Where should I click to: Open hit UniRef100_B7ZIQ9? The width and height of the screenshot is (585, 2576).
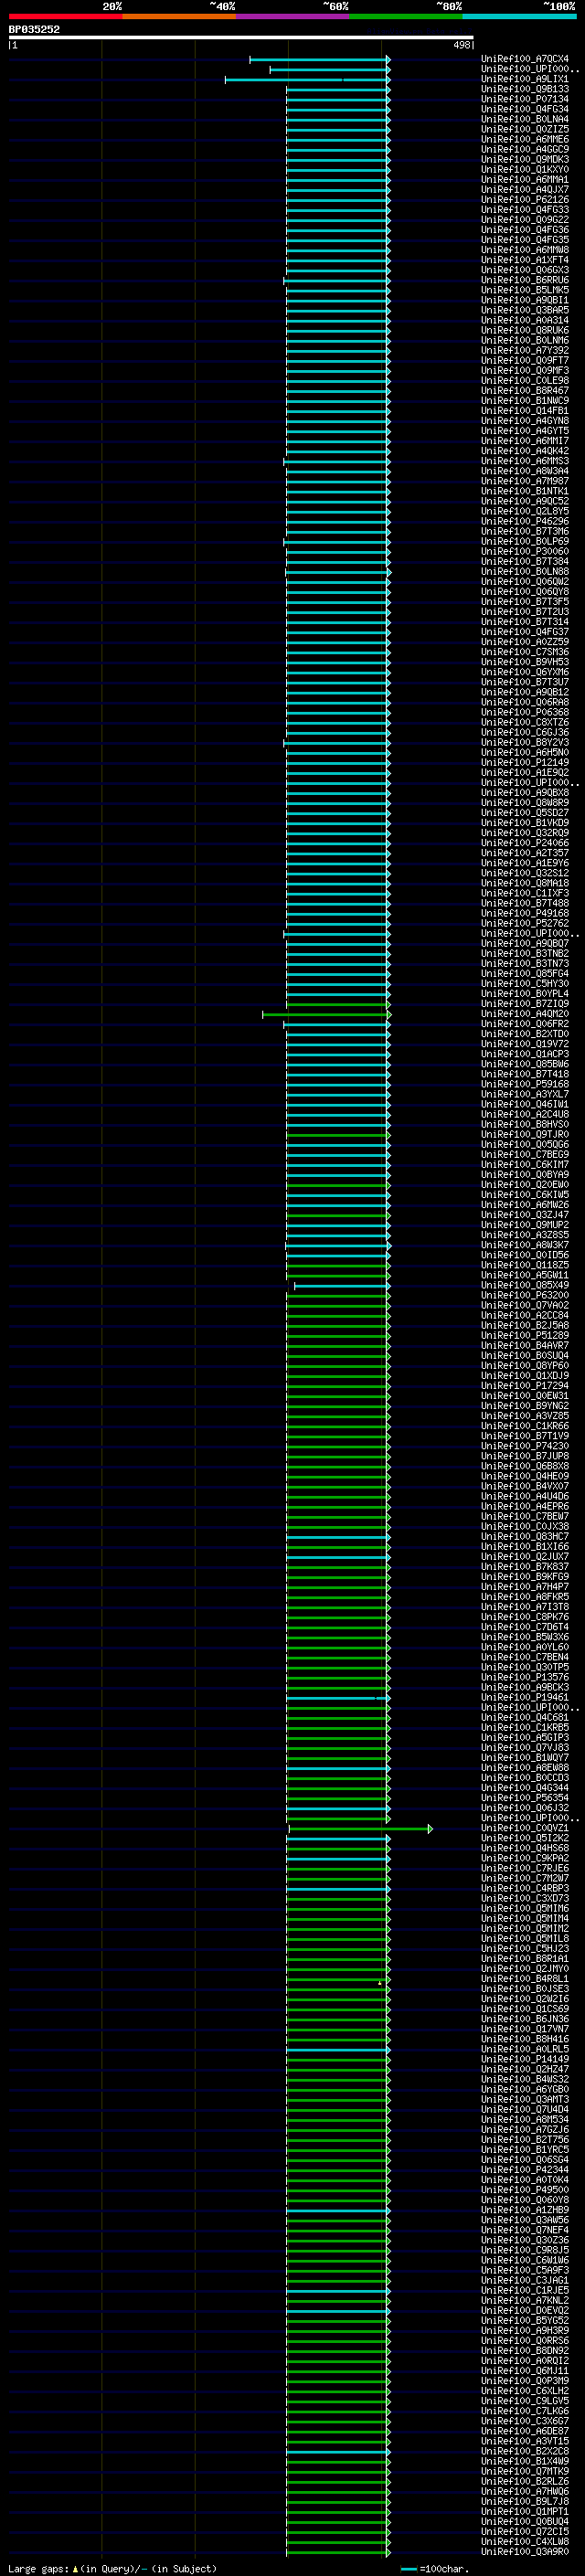[525, 1004]
